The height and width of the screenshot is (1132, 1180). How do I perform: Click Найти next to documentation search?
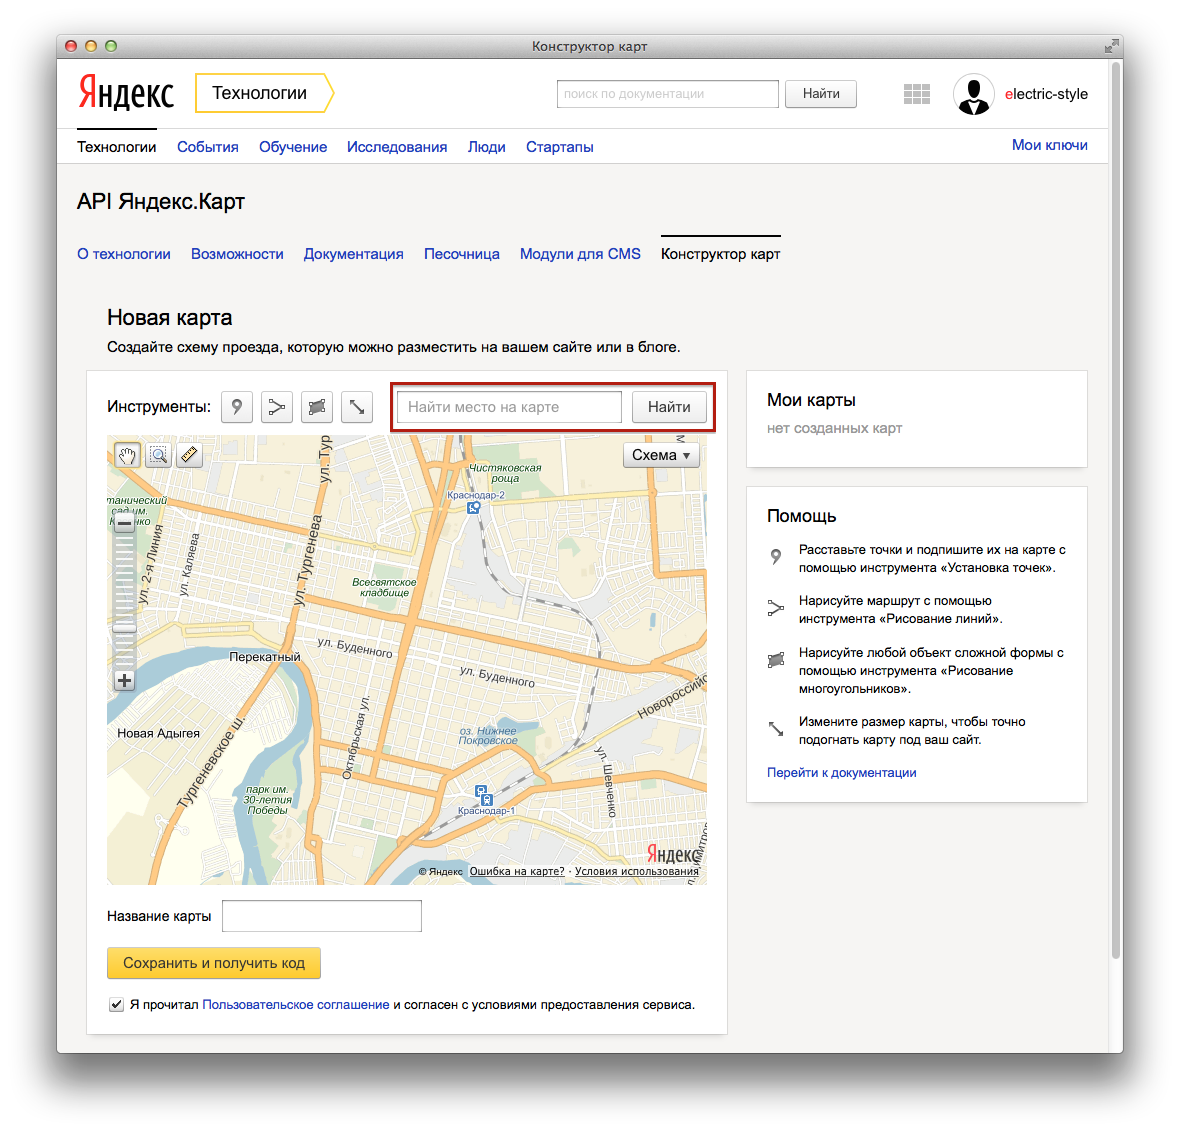point(820,94)
